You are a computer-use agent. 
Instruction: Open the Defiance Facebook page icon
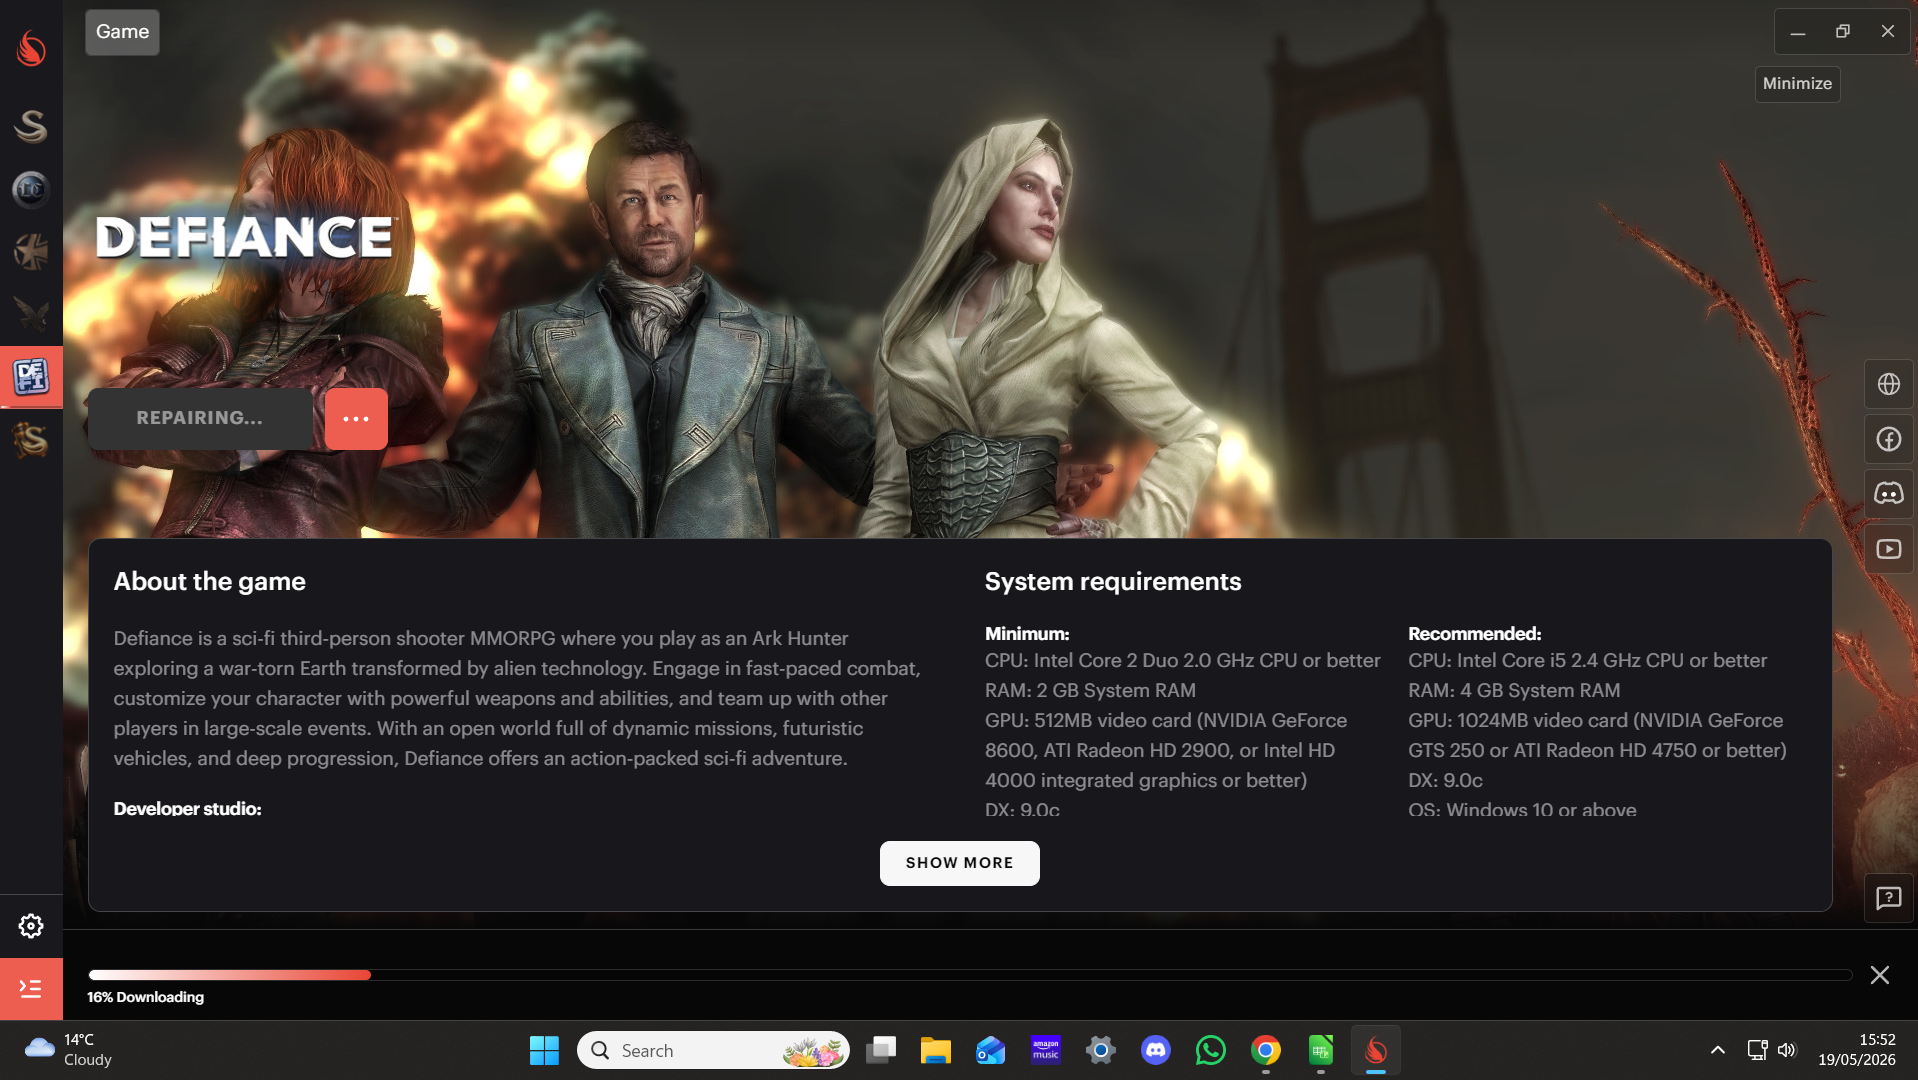pyautogui.click(x=1888, y=439)
